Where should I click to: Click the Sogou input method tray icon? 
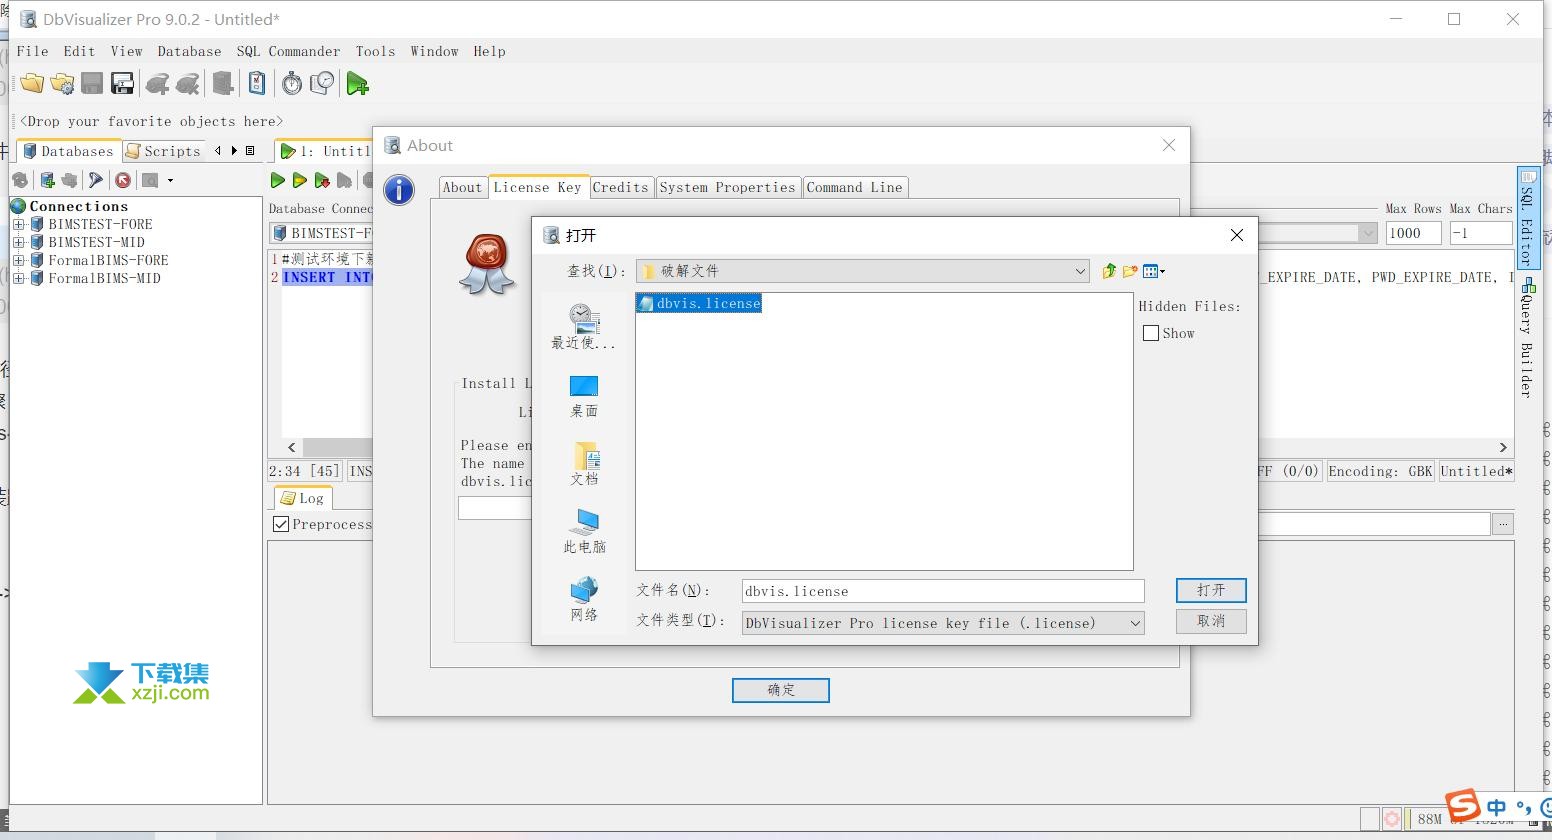click(x=1463, y=806)
